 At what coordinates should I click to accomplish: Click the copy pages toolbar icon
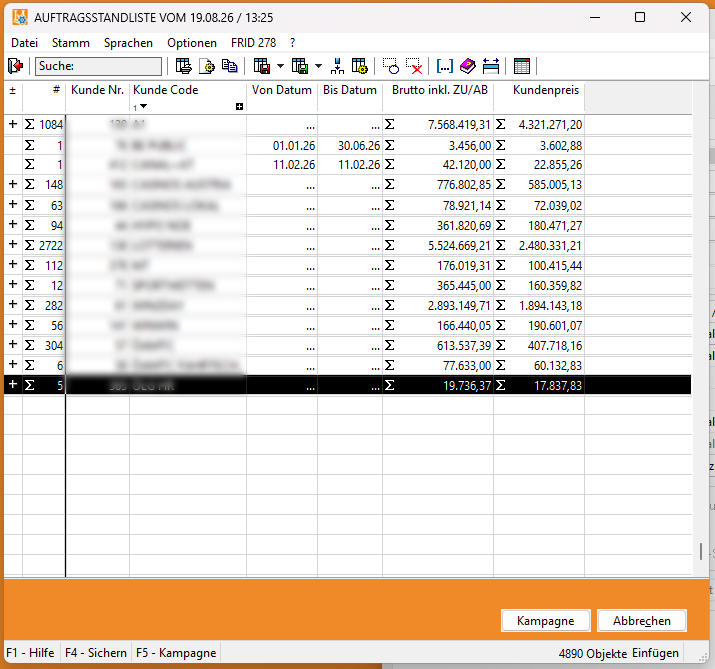(229, 66)
